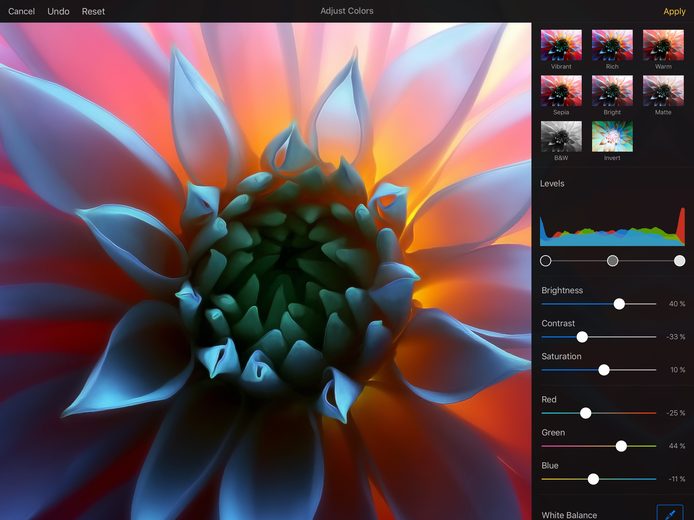Click the flower image canvas
The width and height of the screenshot is (694, 520).
[266, 271]
